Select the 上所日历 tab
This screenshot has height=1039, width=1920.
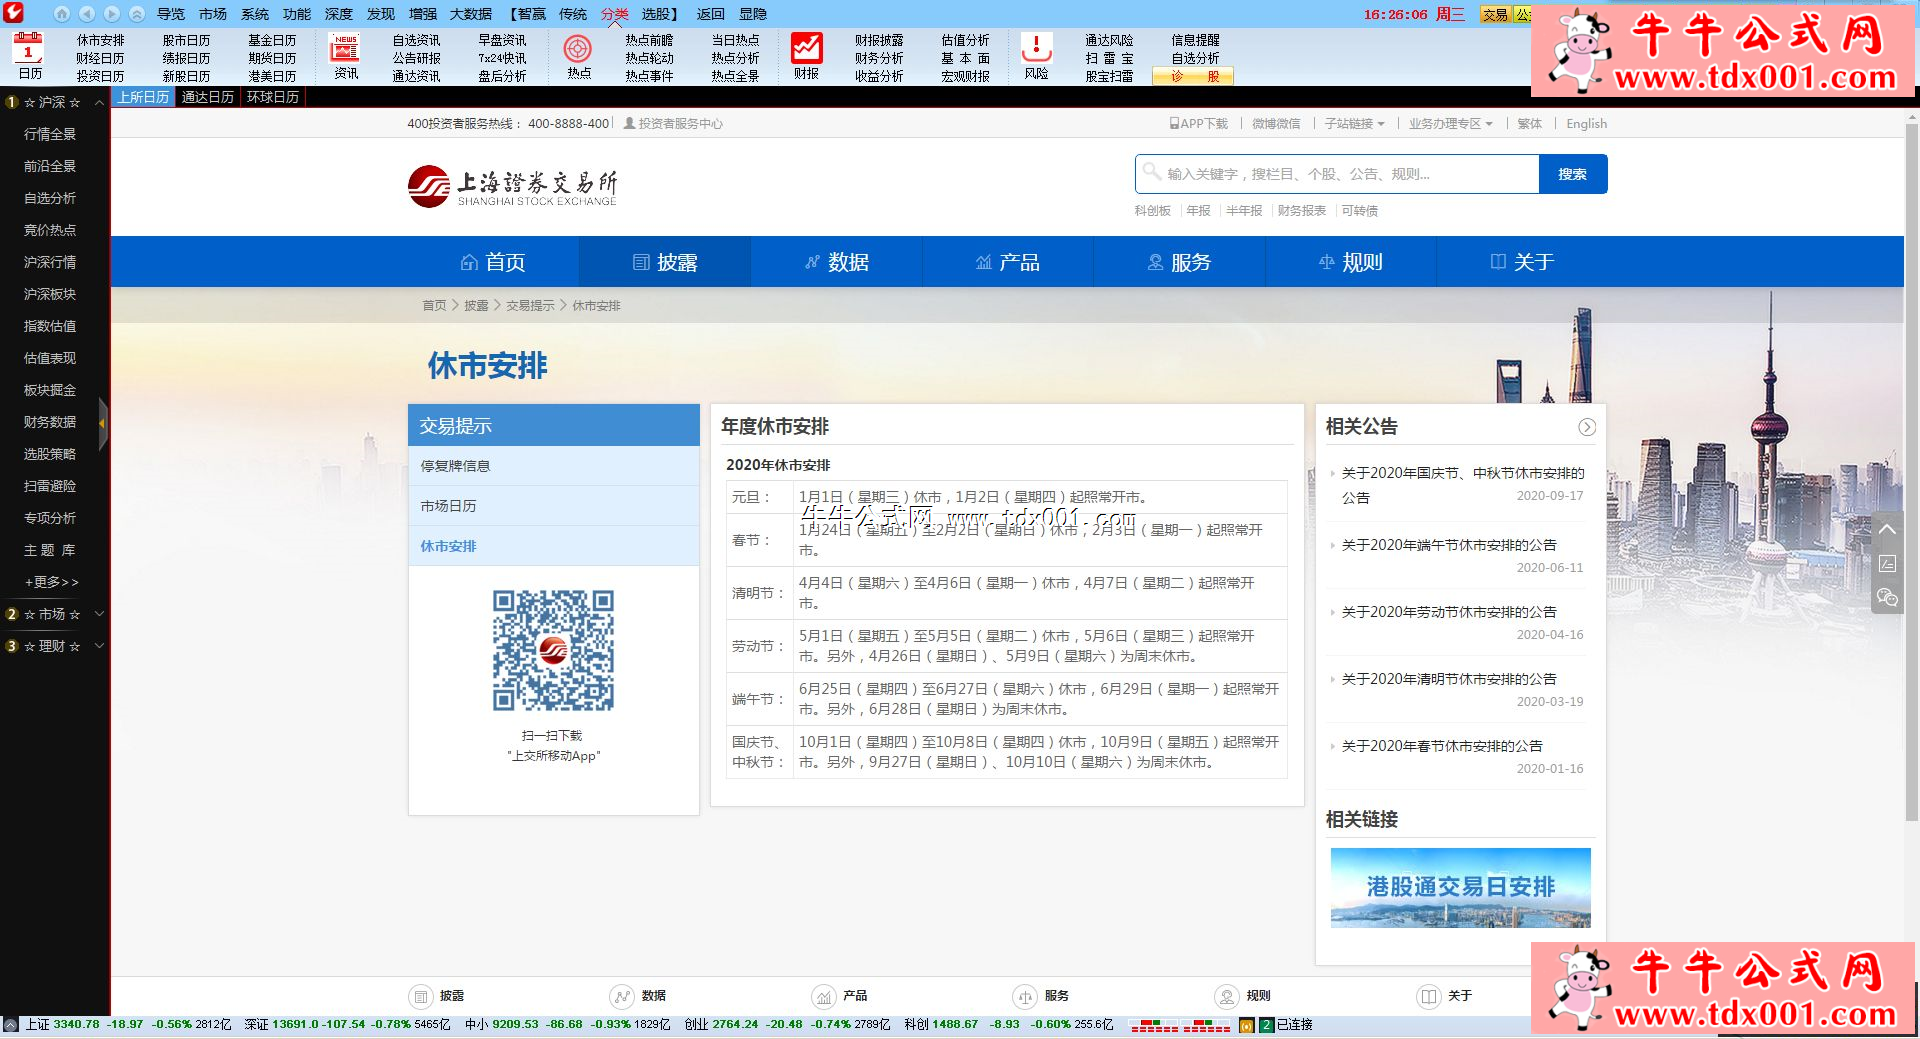143,97
